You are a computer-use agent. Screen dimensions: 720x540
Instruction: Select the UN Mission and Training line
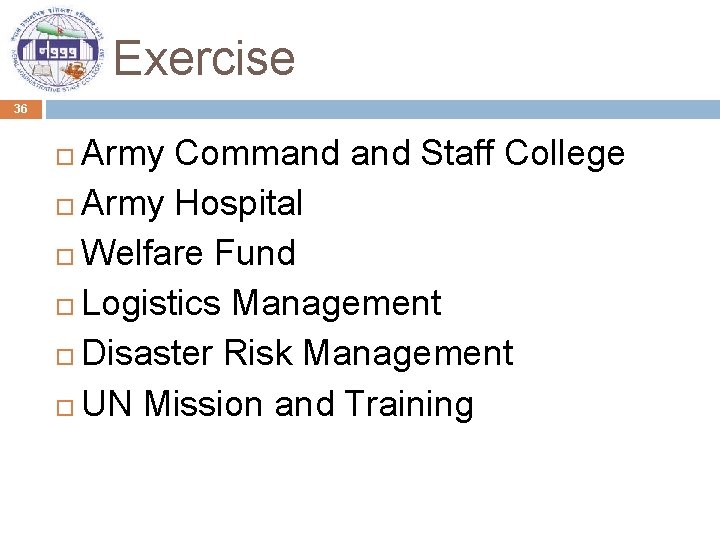pyautogui.click(x=277, y=404)
